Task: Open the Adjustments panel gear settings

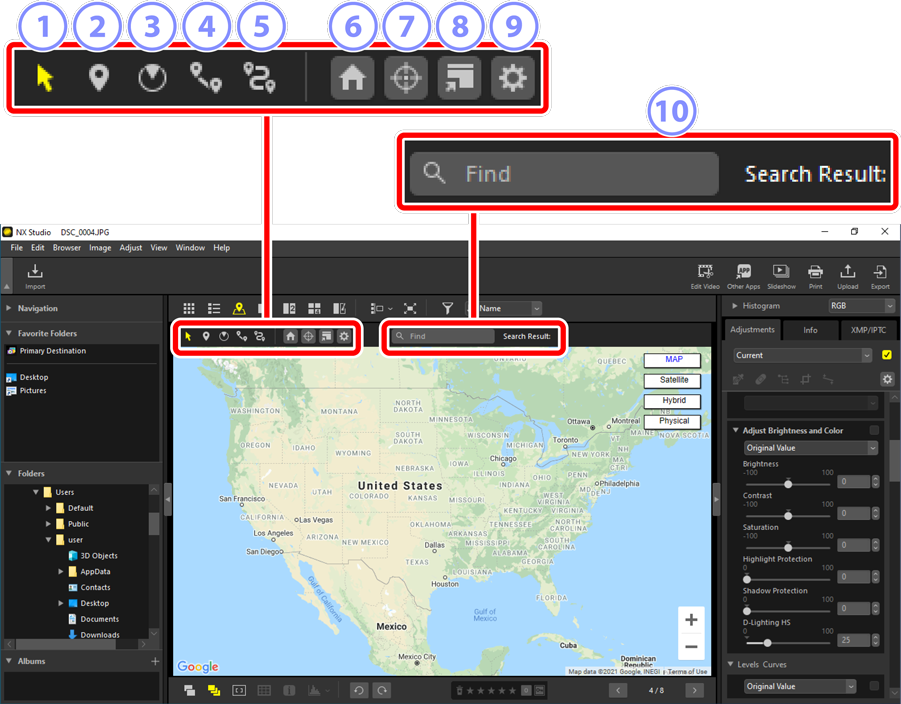Action: tap(887, 379)
